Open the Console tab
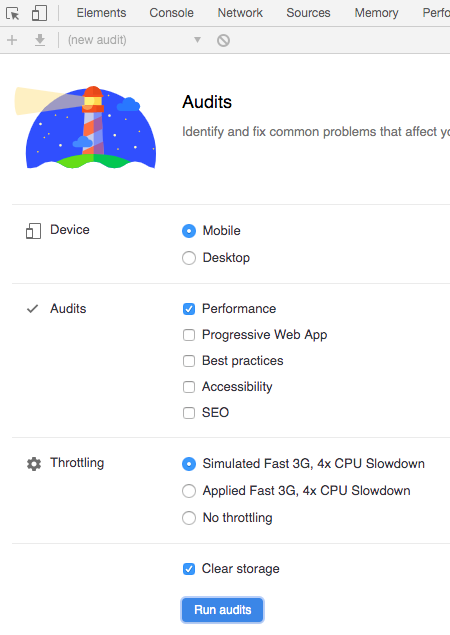450x635 pixels. (171, 13)
